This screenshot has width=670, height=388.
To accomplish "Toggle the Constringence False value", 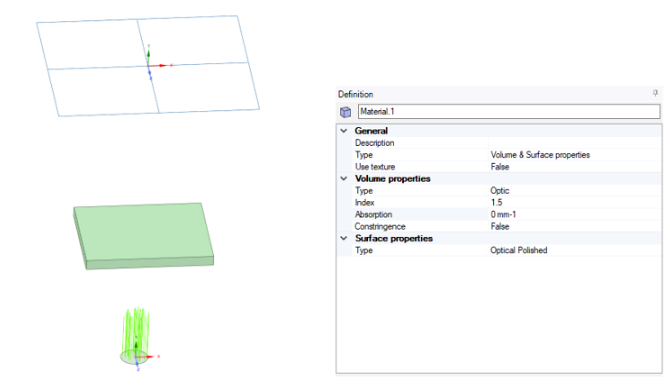I will point(575,226).
